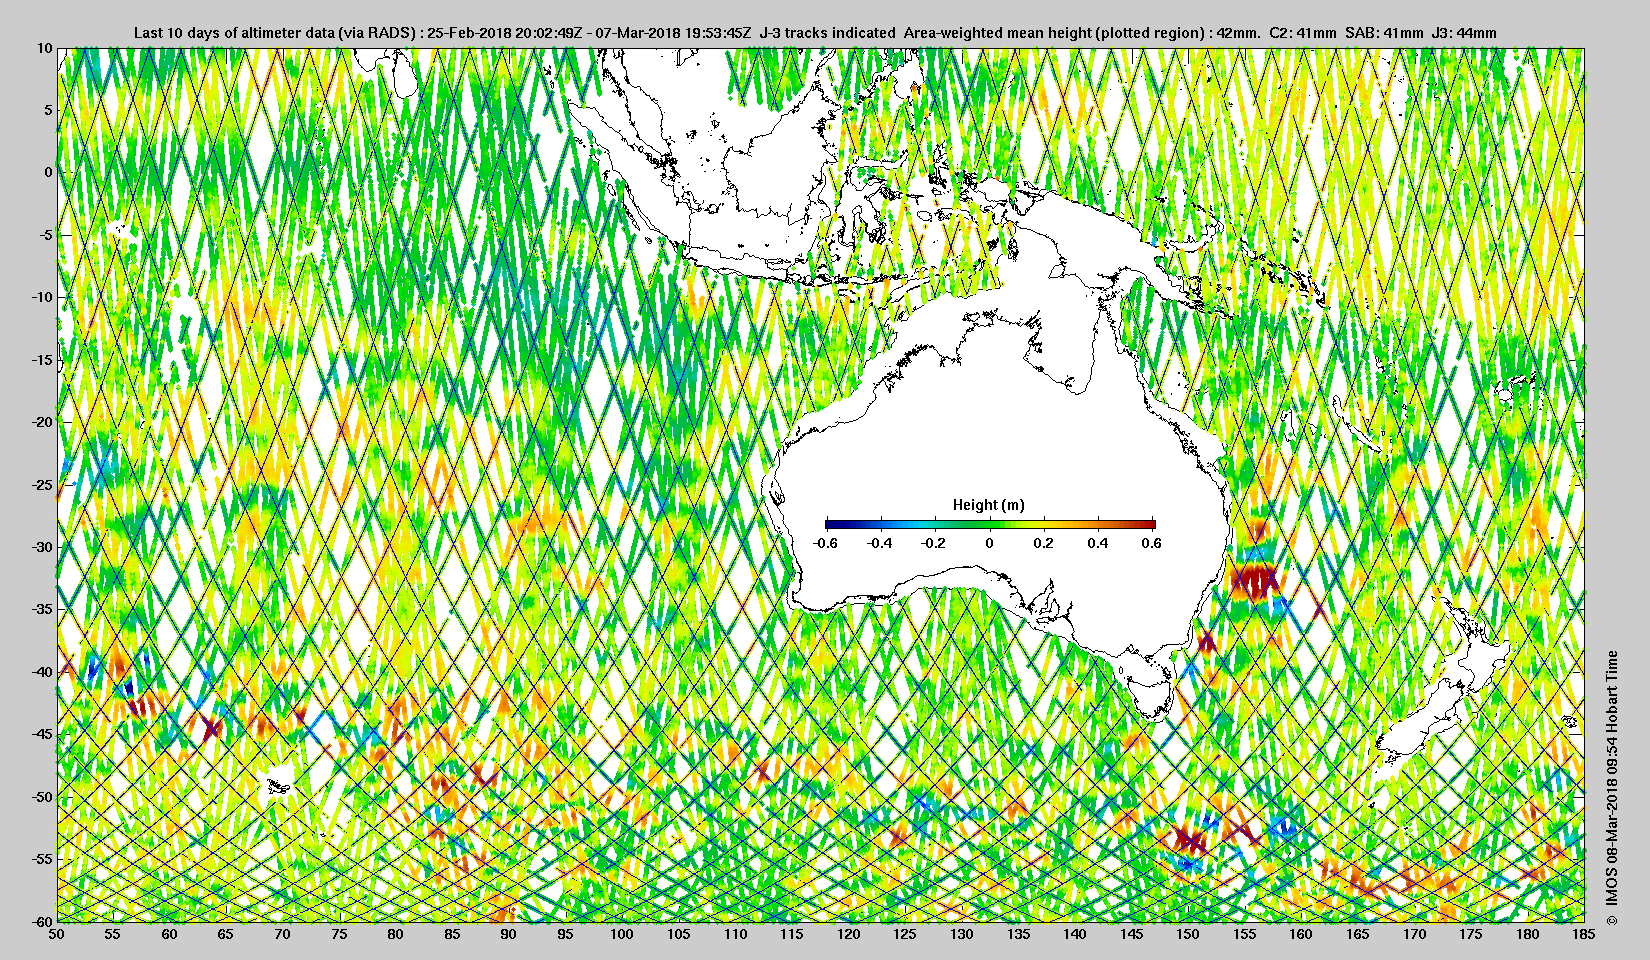
Task: Click latitude axis label -10
Action: click(x=43, y=297)
